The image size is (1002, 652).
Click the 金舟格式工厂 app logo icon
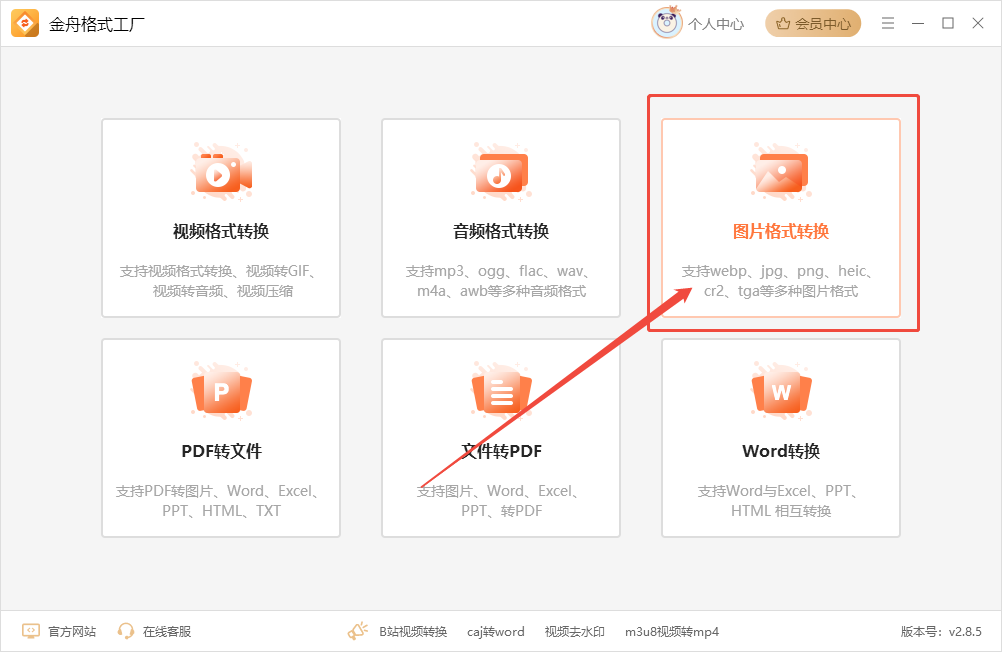25,24
